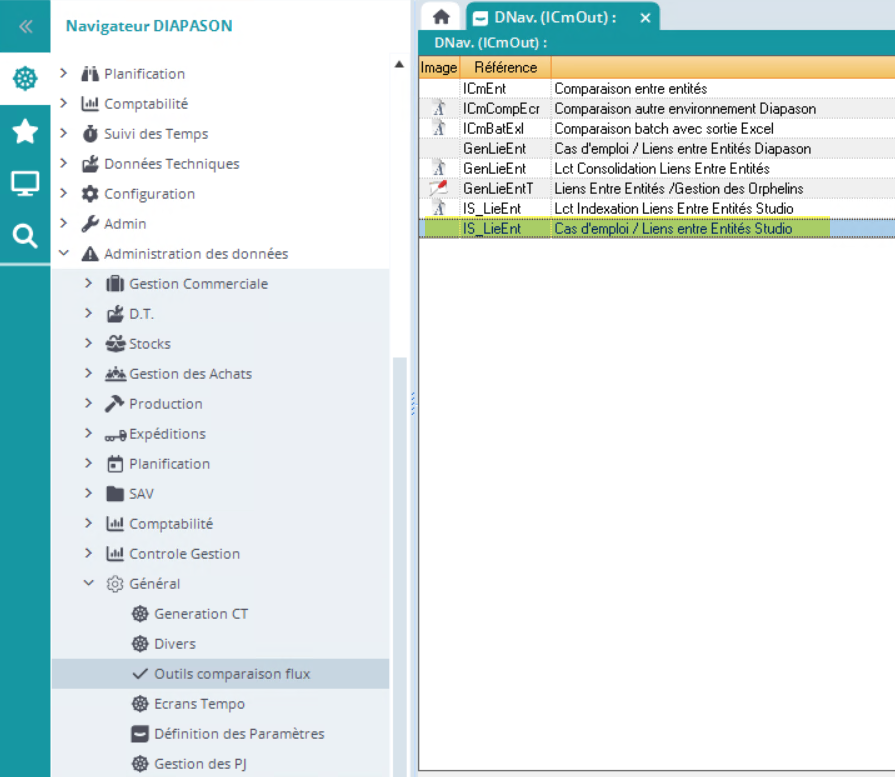The height and width of the screenshot is (777, 895).
Task: Click the icon in ICmCompEcr row
Action: 438,108
